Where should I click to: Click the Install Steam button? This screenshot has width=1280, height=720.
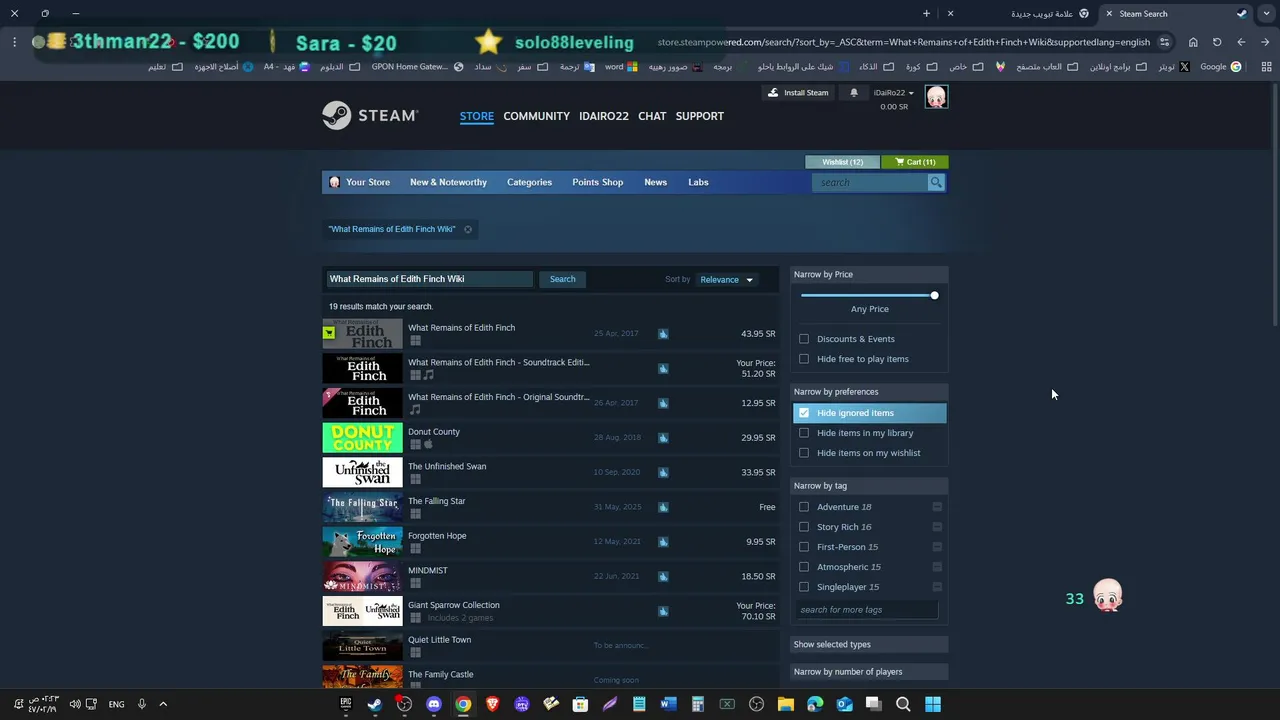pyautogui.click(x=798, y=93)
